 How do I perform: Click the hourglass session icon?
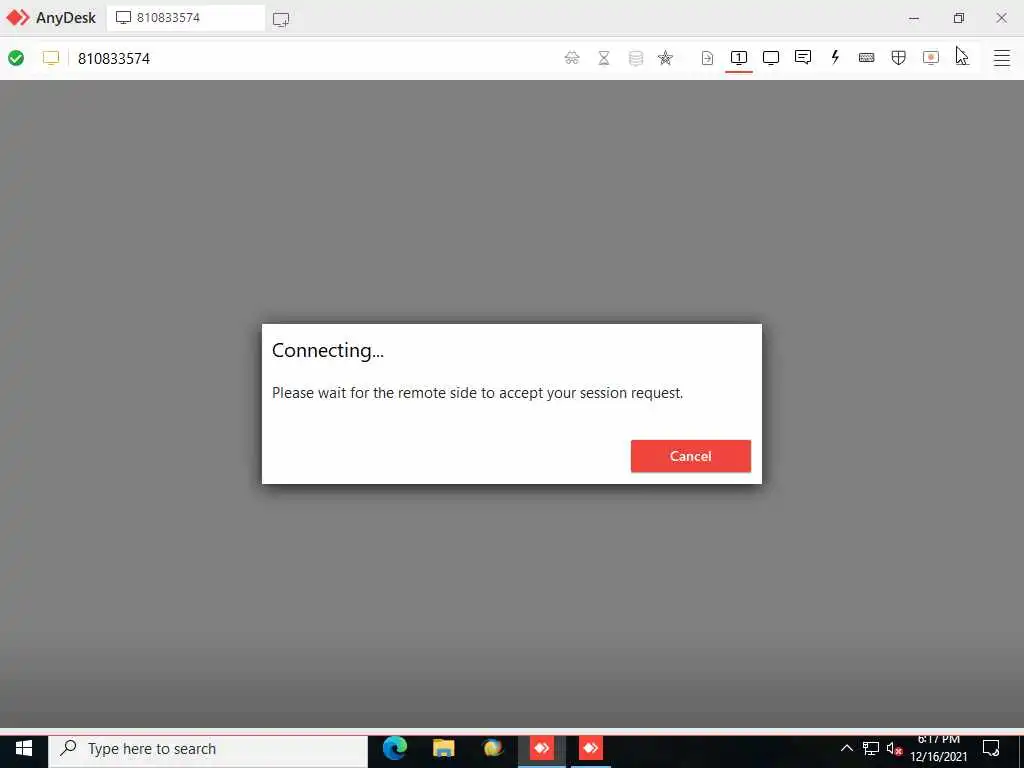coord(604,58)
